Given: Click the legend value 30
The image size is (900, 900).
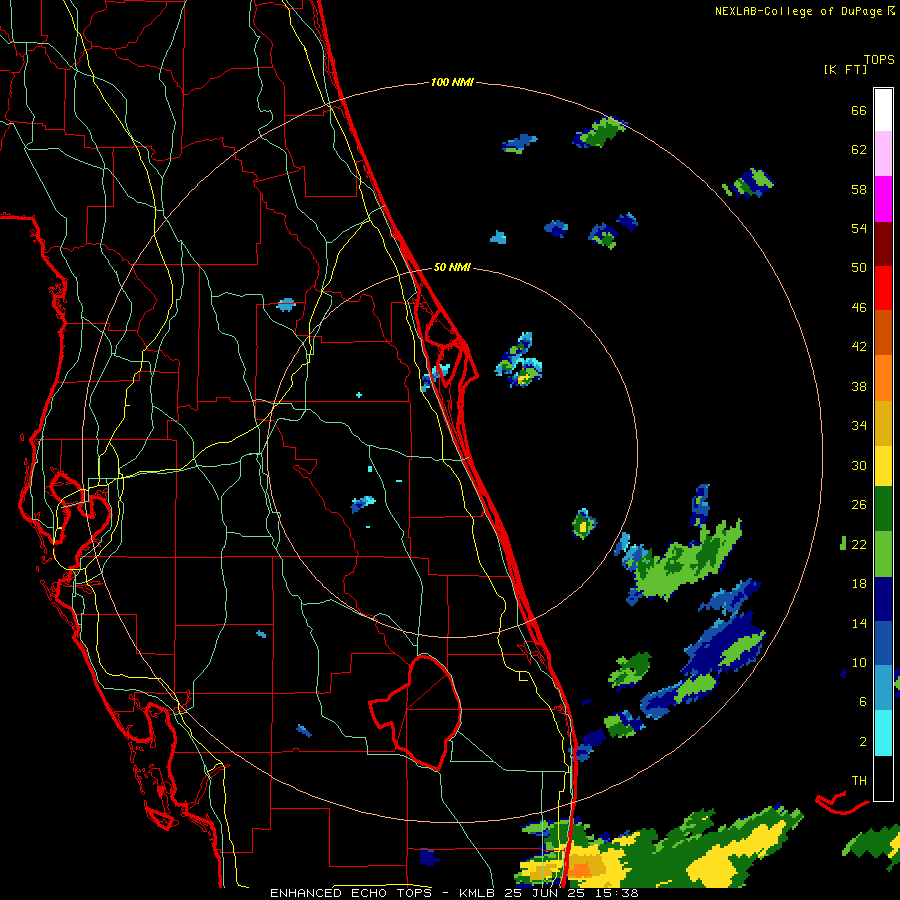Looking at the screenshot, I should pyautogui.click(x=859, y=465).
